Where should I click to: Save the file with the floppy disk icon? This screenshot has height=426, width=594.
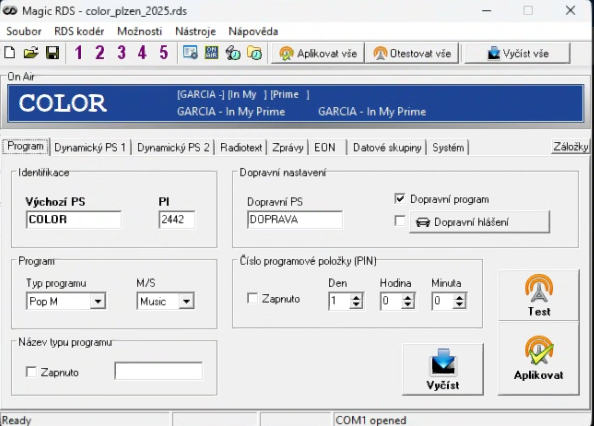tap(52, 53)
